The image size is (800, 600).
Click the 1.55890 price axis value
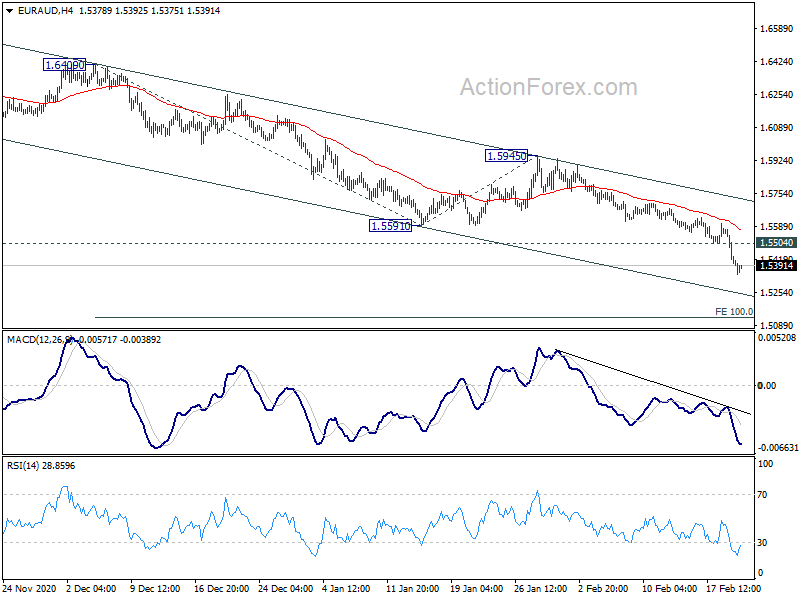point(777,227)
